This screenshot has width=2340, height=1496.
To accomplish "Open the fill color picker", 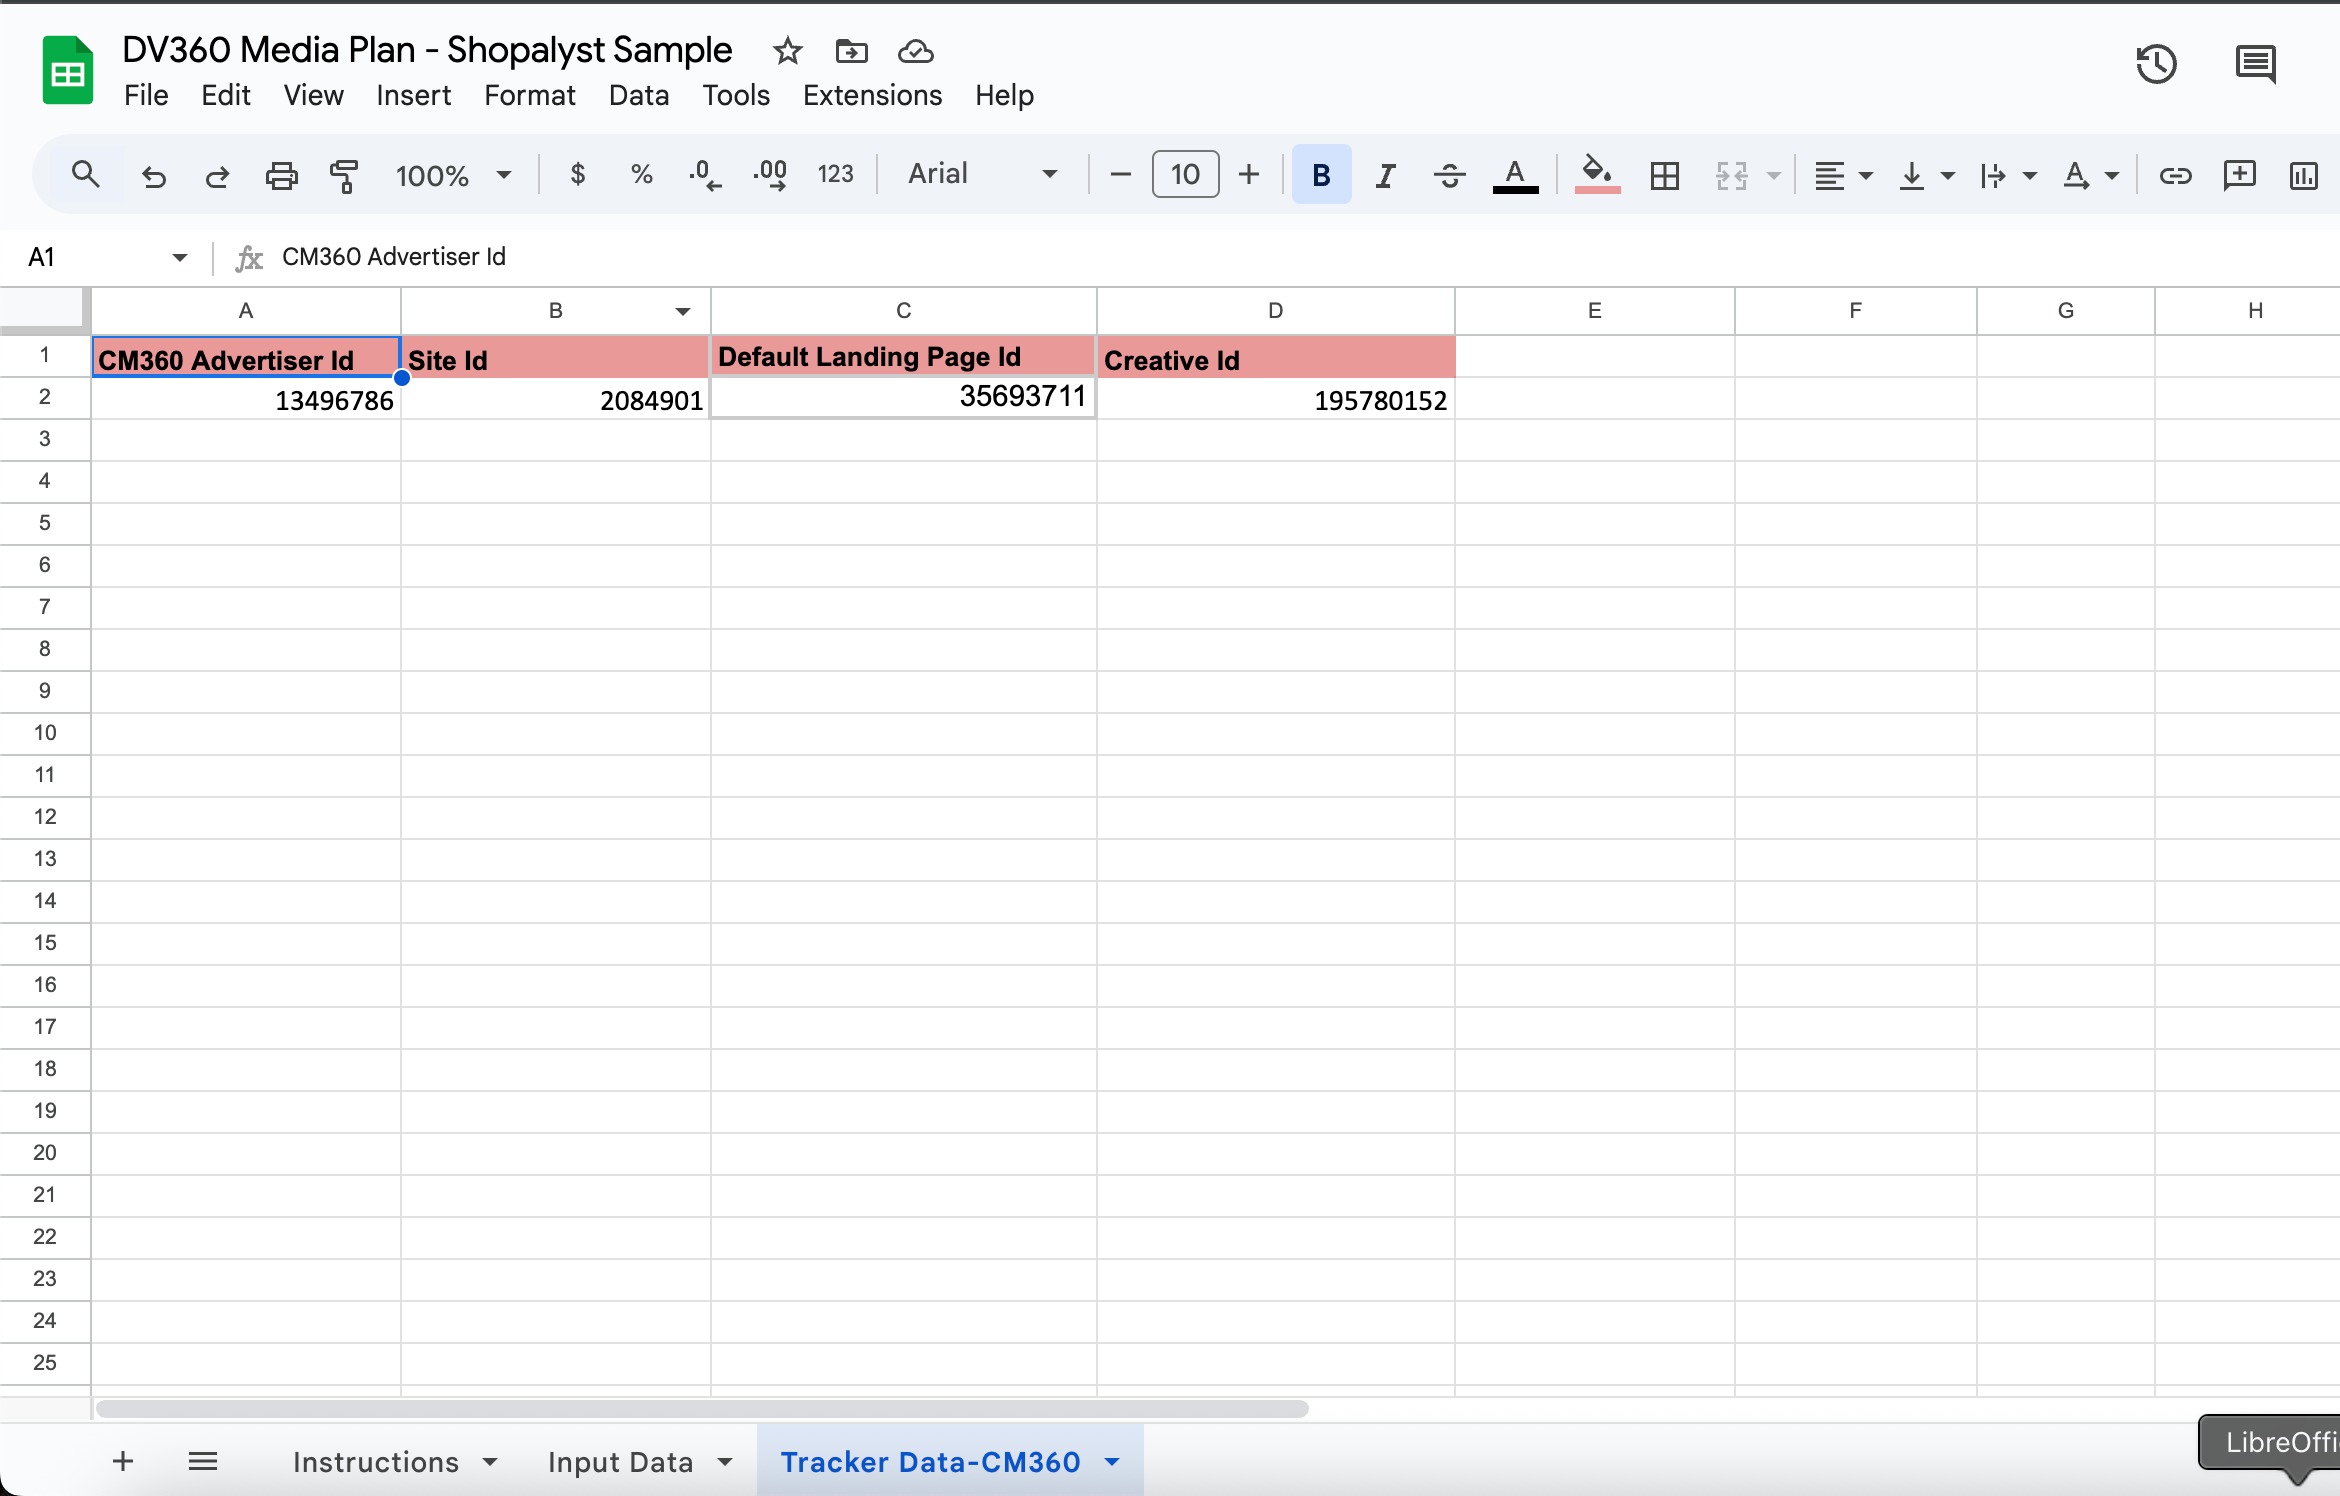I will (1597, 175).
